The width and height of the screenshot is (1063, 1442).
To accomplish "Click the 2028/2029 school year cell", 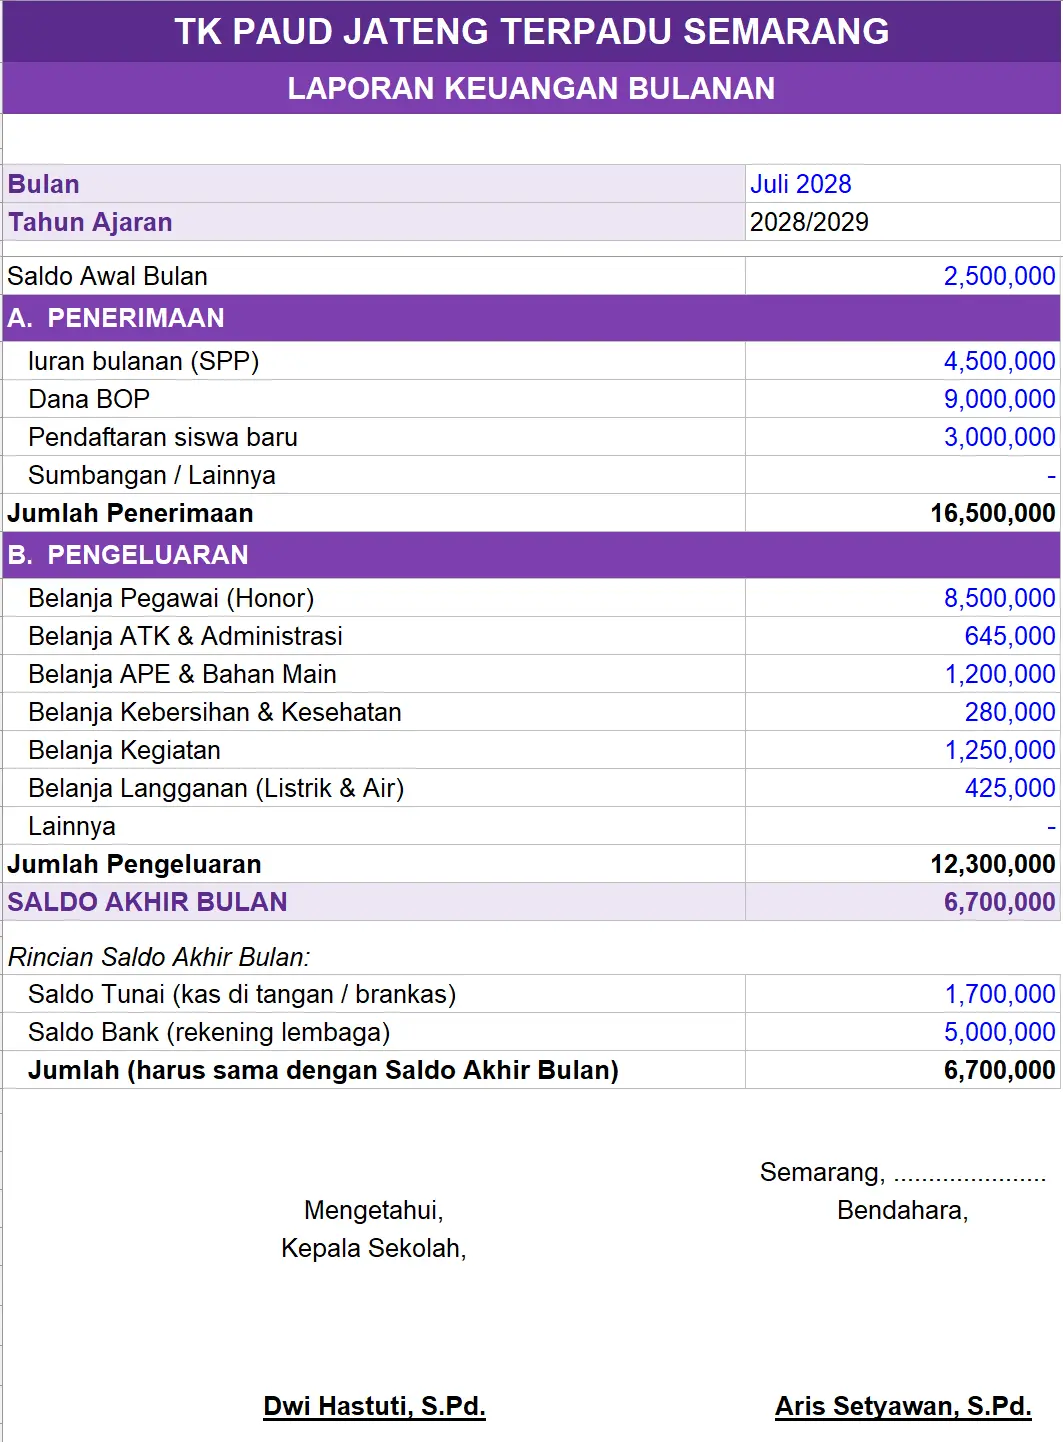I will coord(903,222).
